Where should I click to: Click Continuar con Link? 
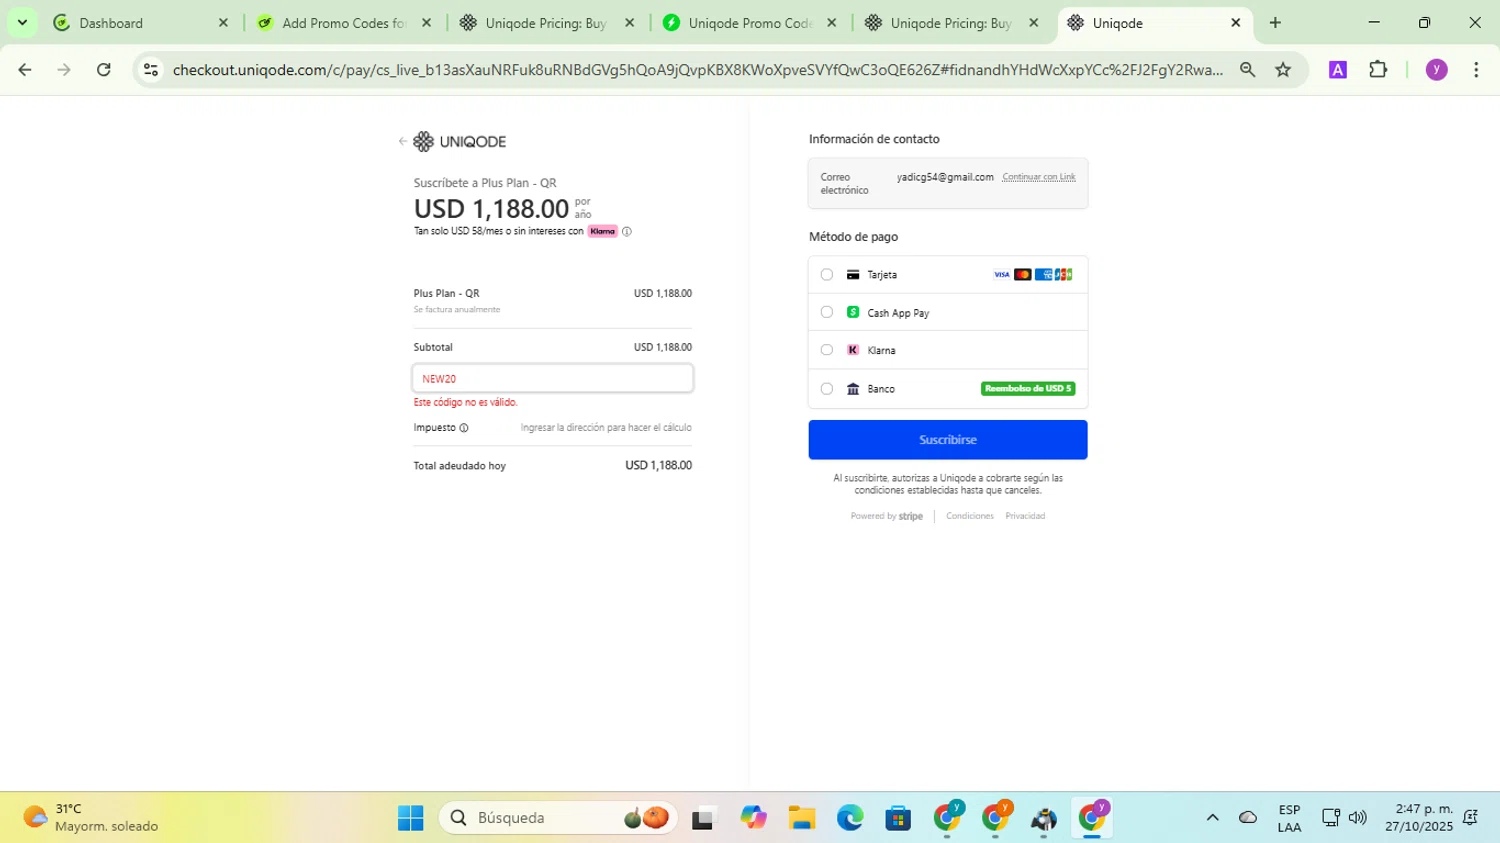pyautogui.click(x=1039, y=177)
